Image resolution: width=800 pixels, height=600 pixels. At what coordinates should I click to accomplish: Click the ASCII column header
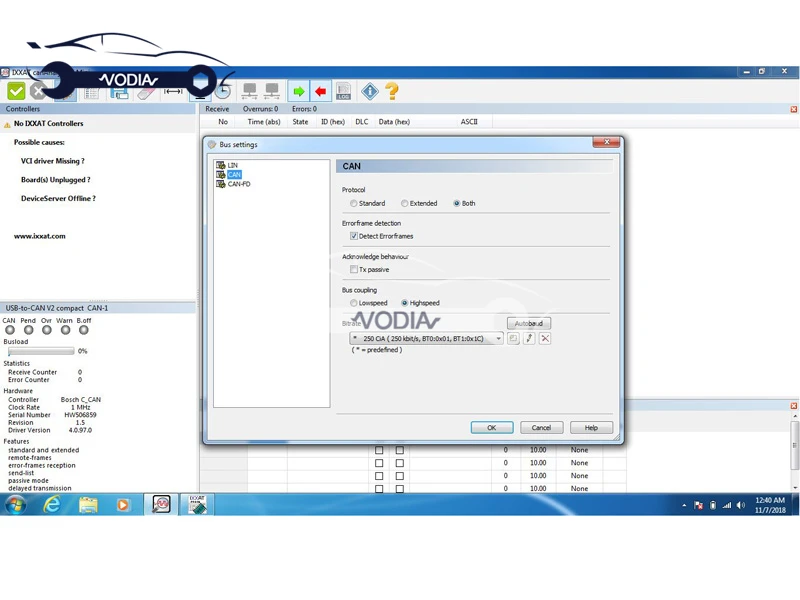coord(469,122)
